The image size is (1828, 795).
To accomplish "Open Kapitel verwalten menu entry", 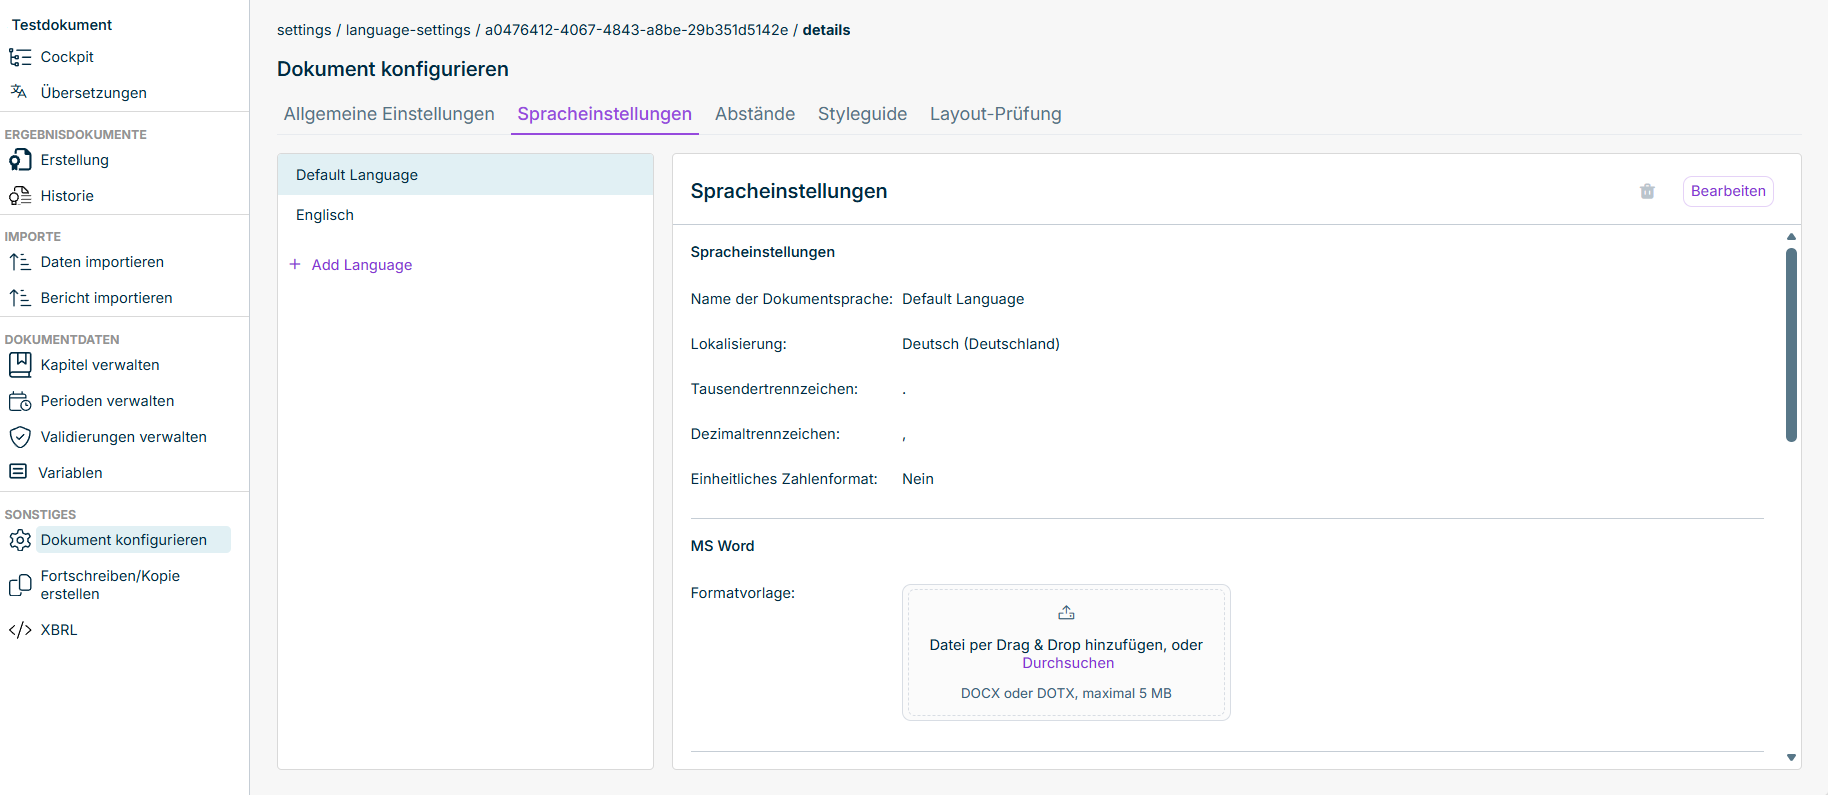I will pyautogui.click(x=100, y=365).
